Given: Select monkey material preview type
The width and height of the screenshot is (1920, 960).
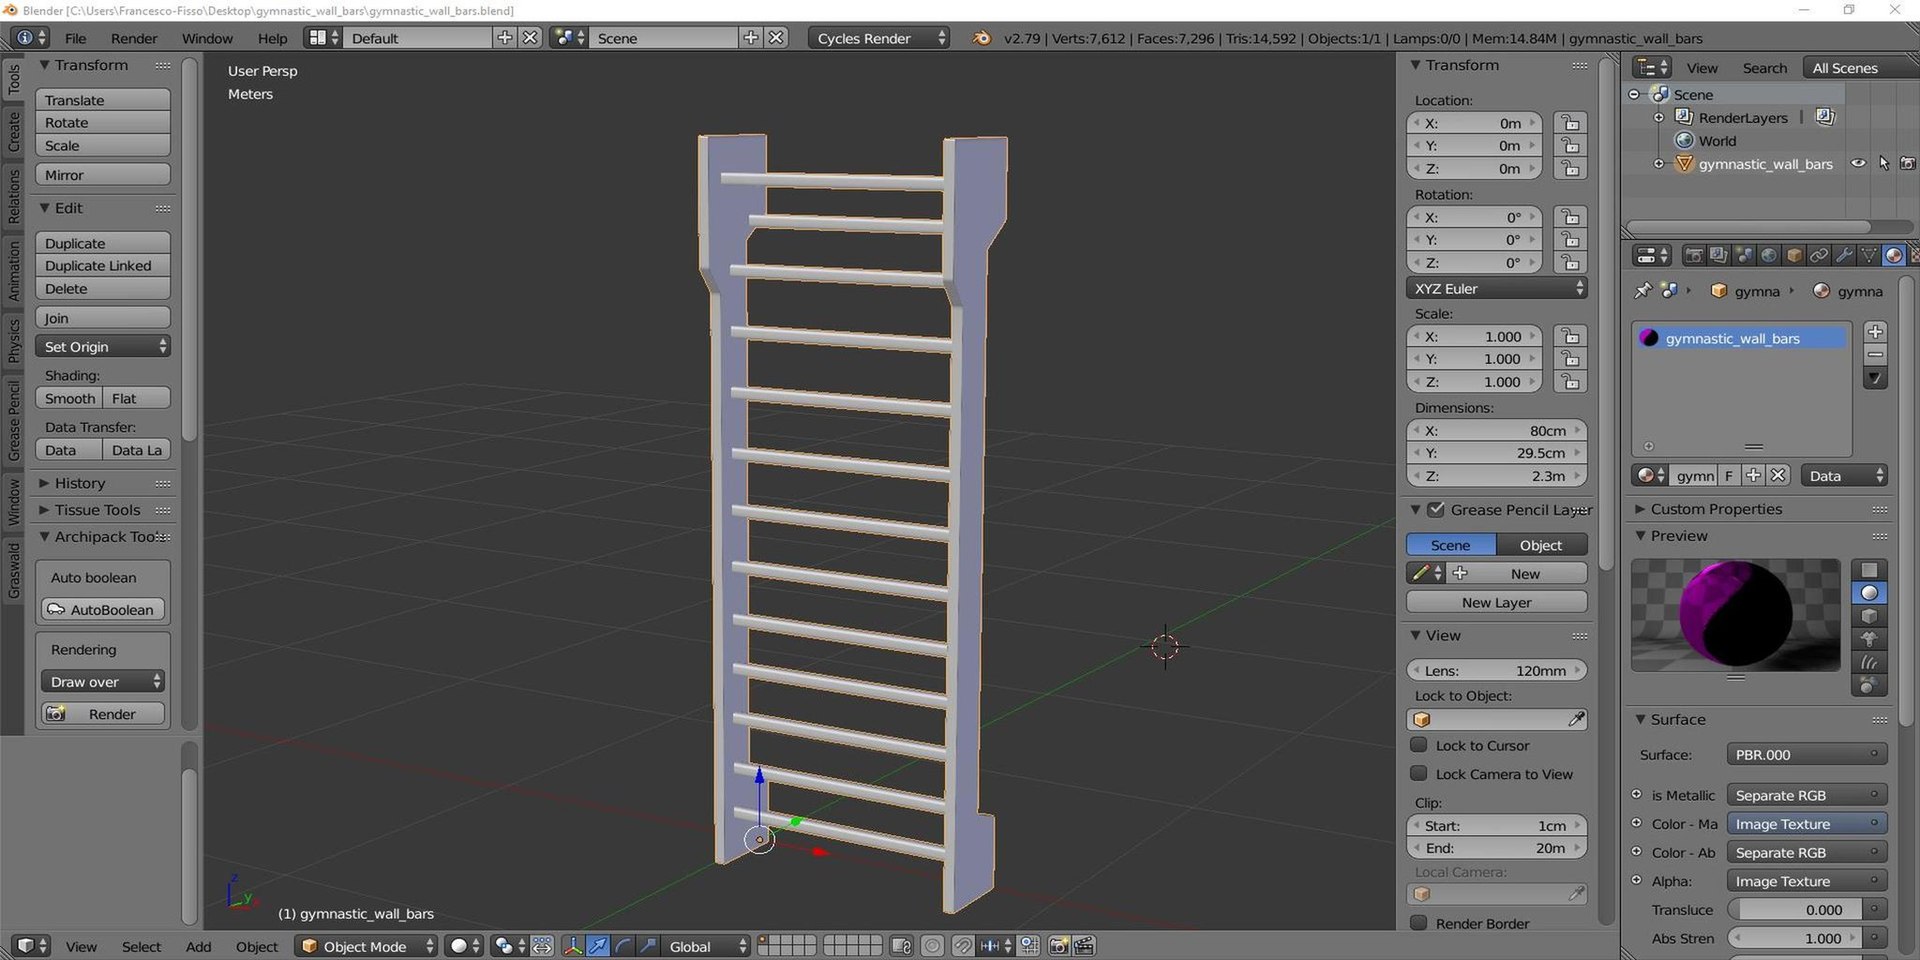Looking at the screenshot, I should (x=1869, y=639).
